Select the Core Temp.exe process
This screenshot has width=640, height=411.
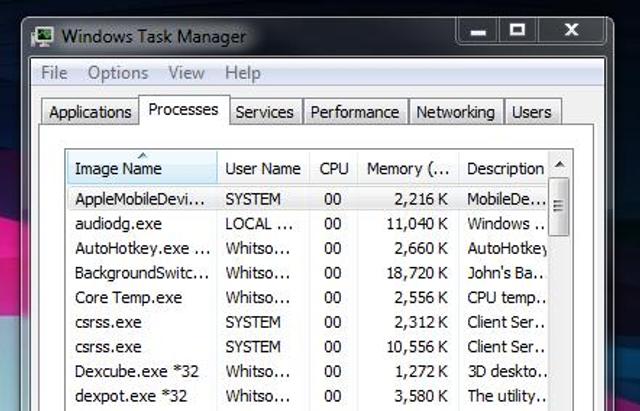309,298
